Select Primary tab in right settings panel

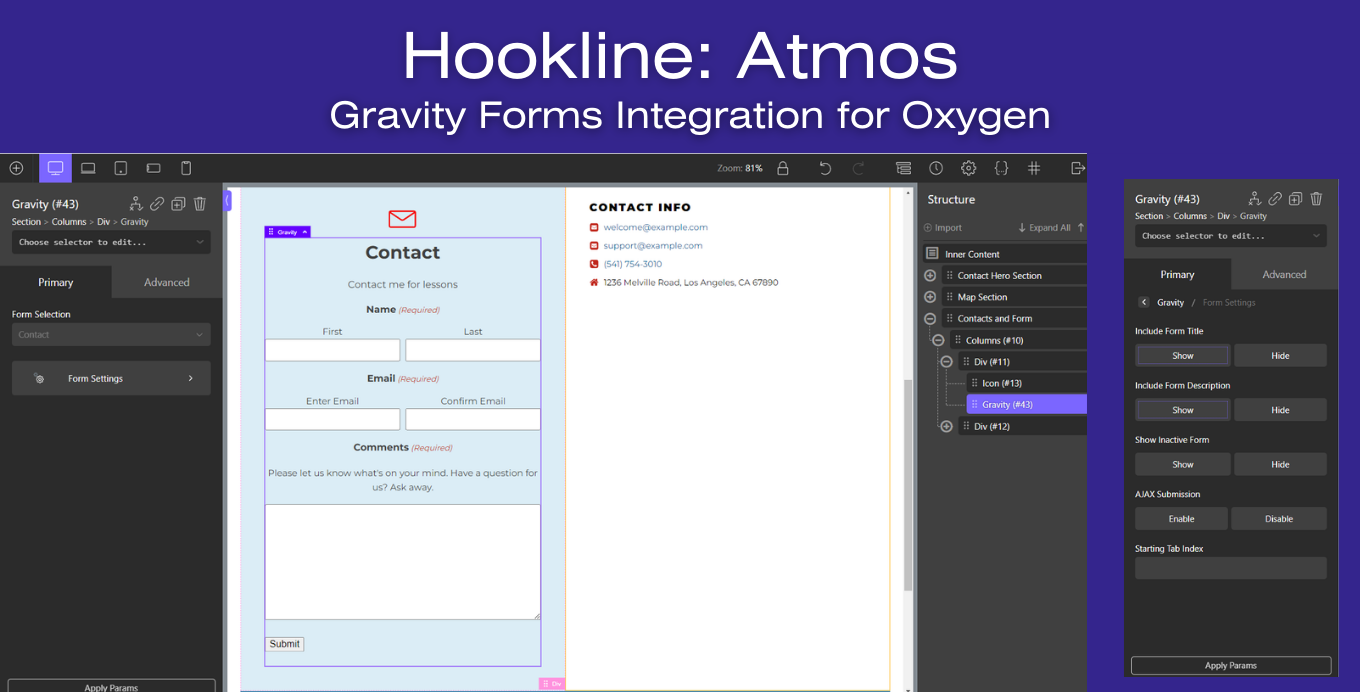(1177, 274)
